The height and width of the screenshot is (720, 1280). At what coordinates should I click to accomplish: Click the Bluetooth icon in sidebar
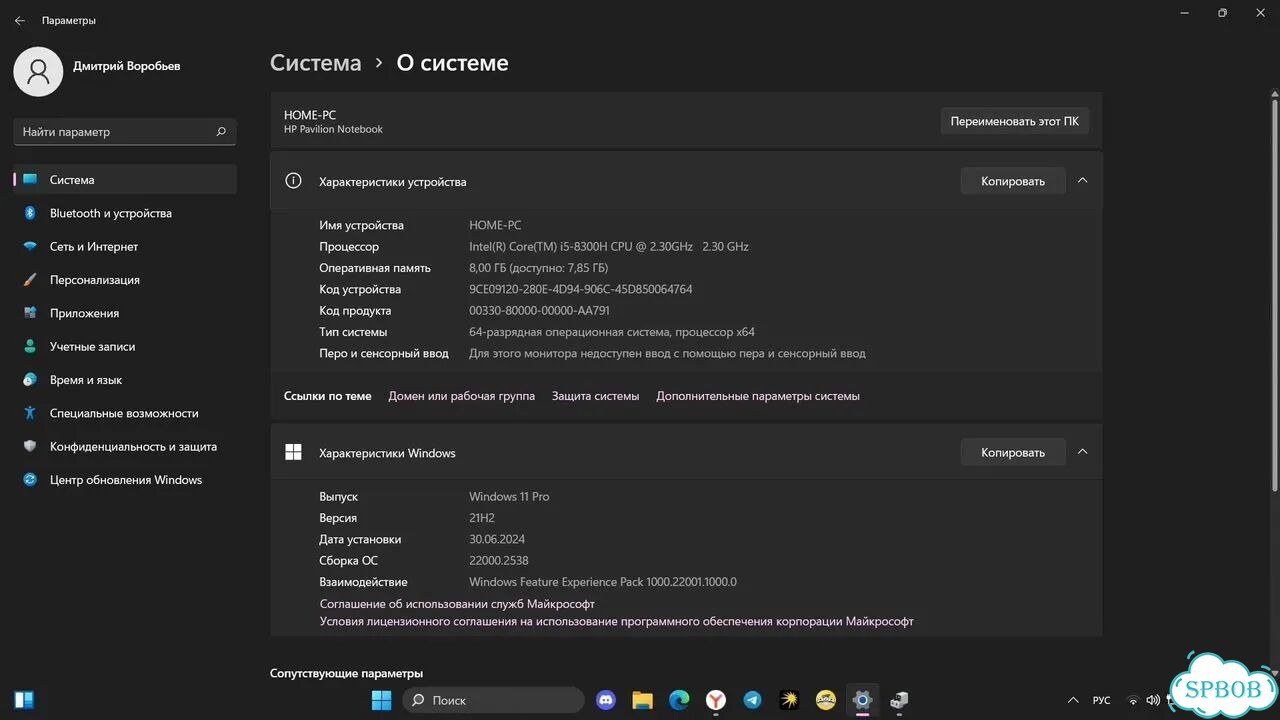tap(30, 213)
